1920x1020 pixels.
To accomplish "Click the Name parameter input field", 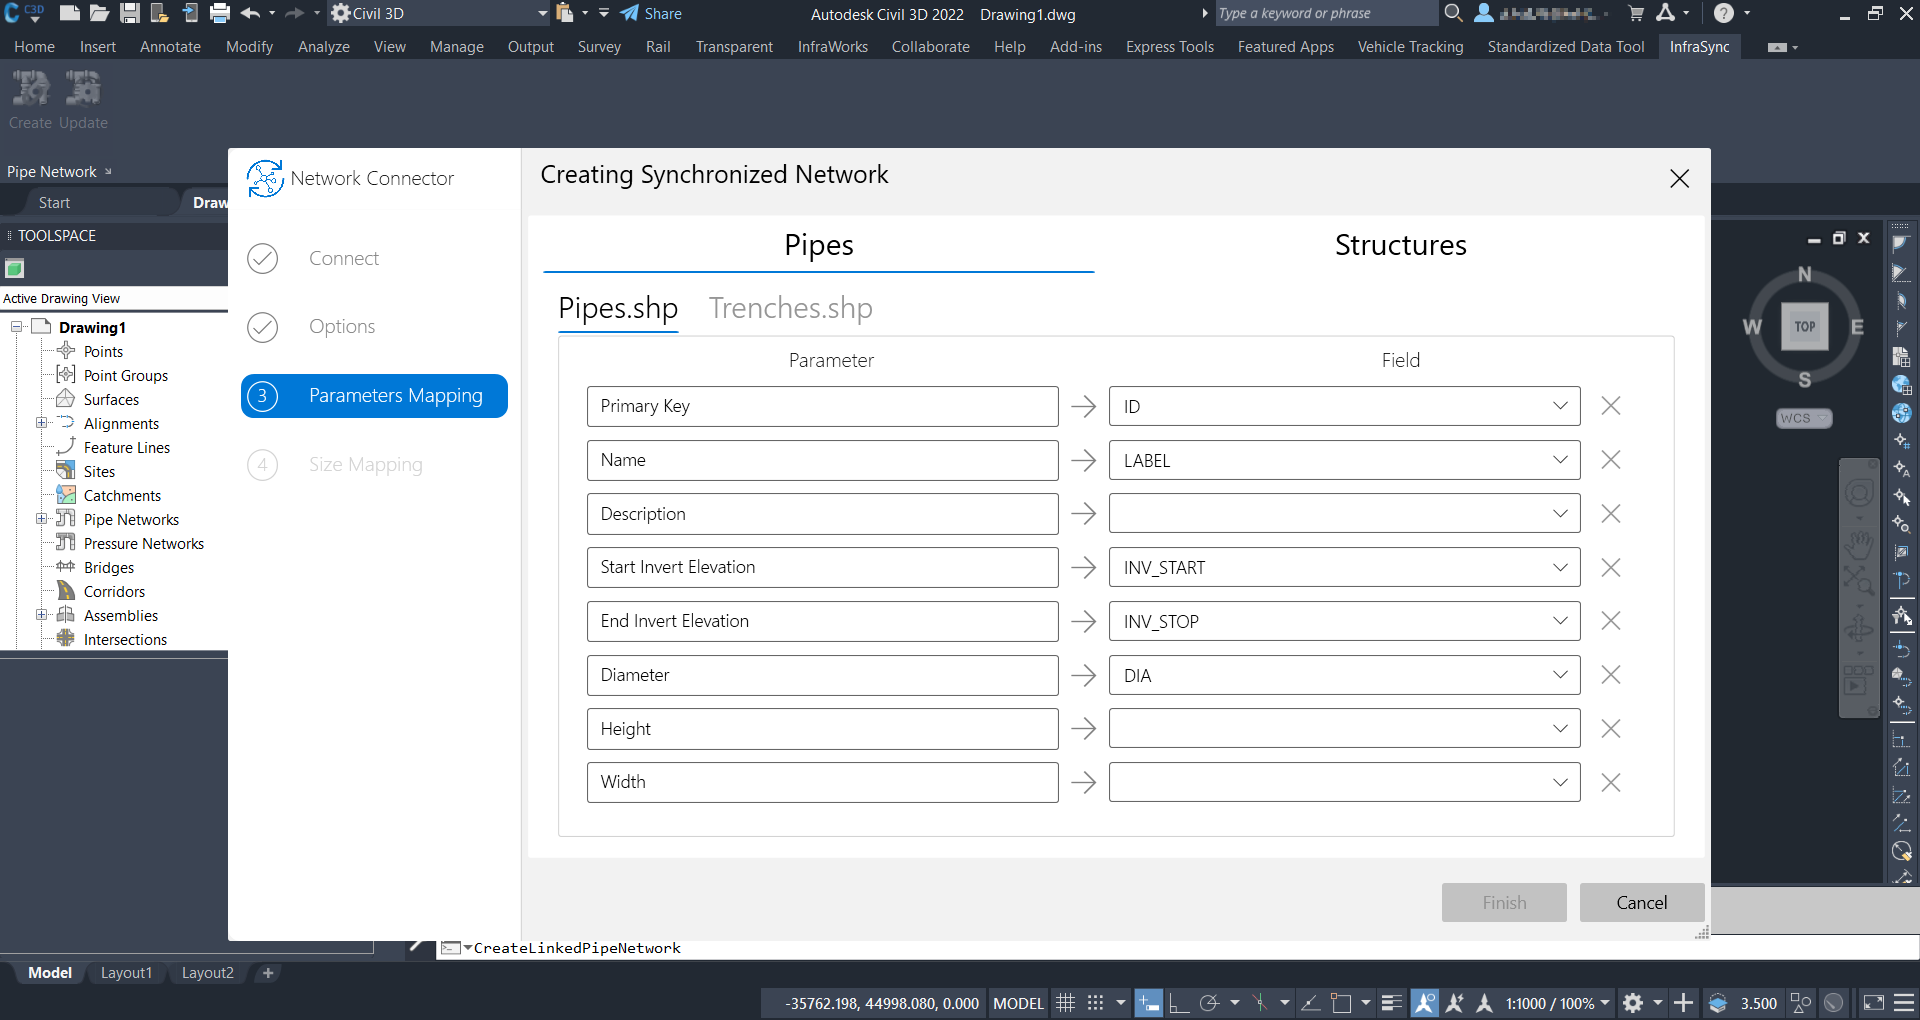I will point(822,460).
